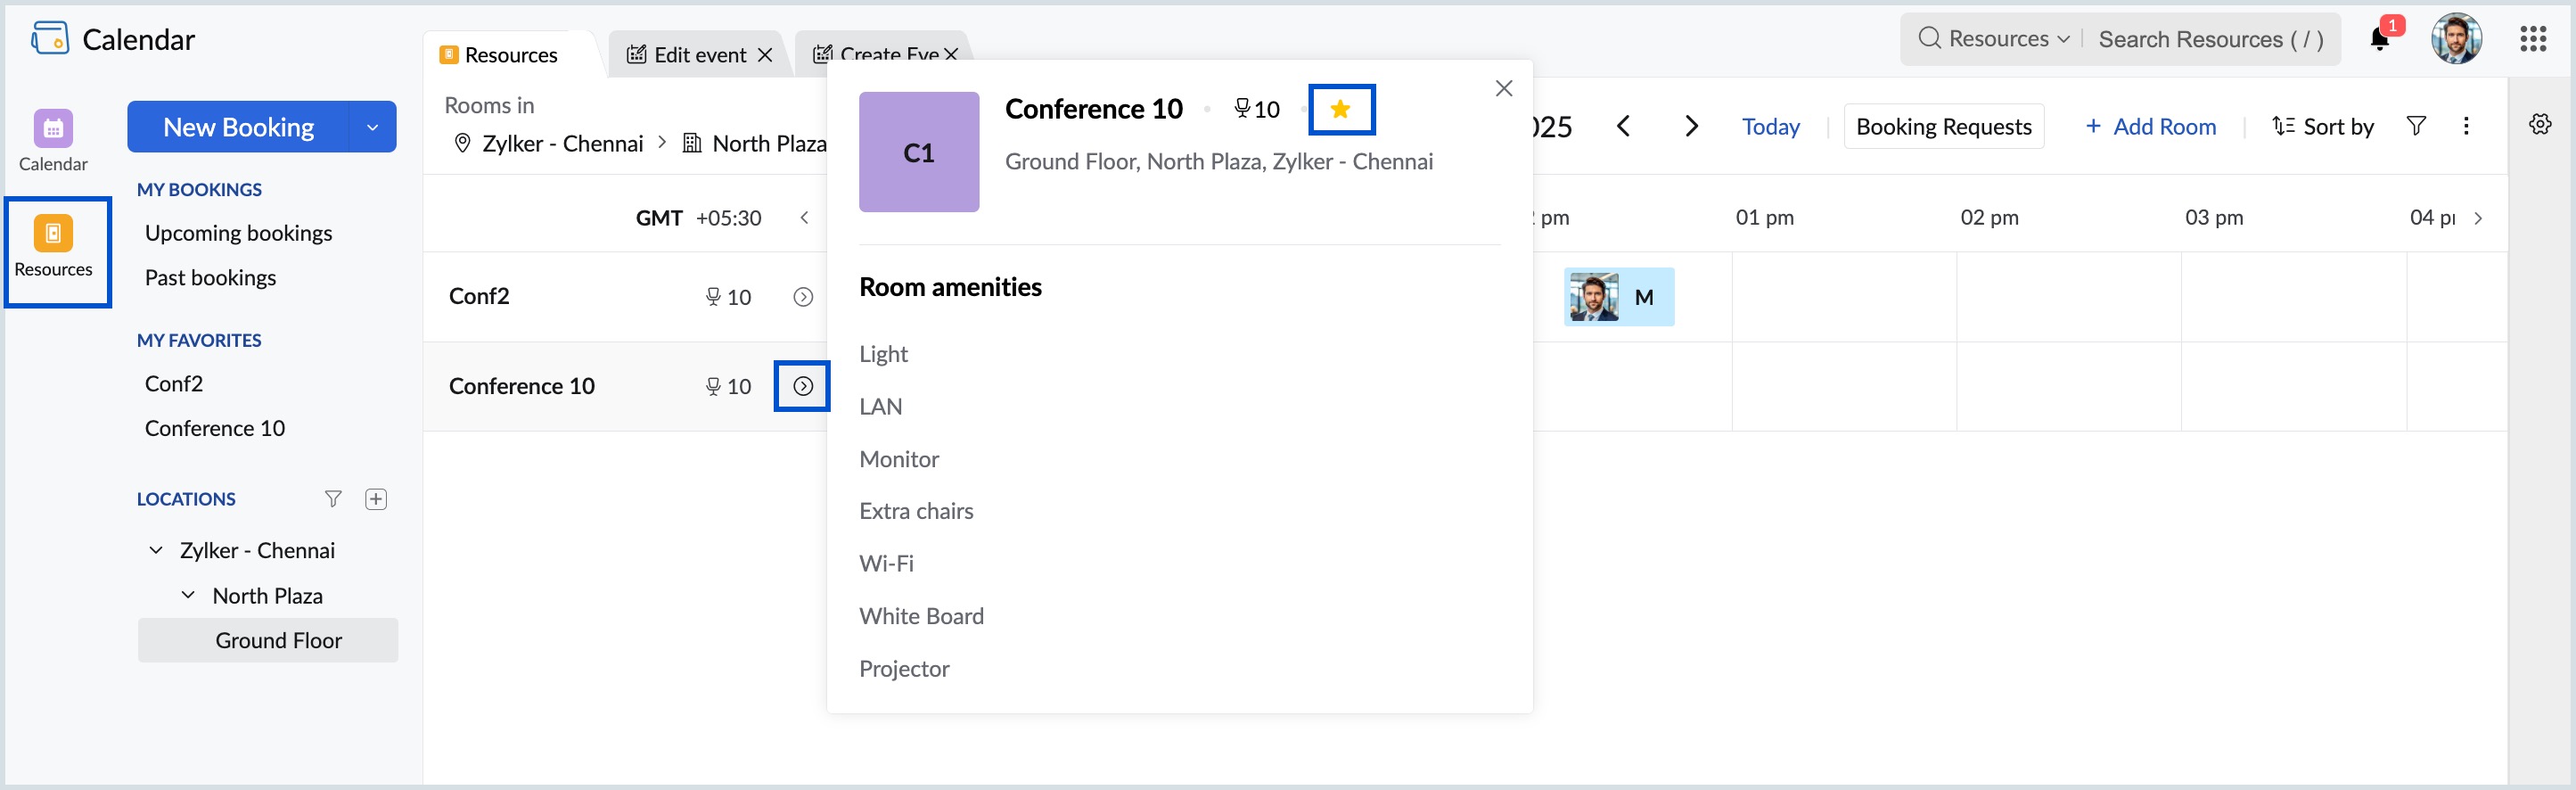Collapse the Zylker - Chennai location tree

[156, 550]
